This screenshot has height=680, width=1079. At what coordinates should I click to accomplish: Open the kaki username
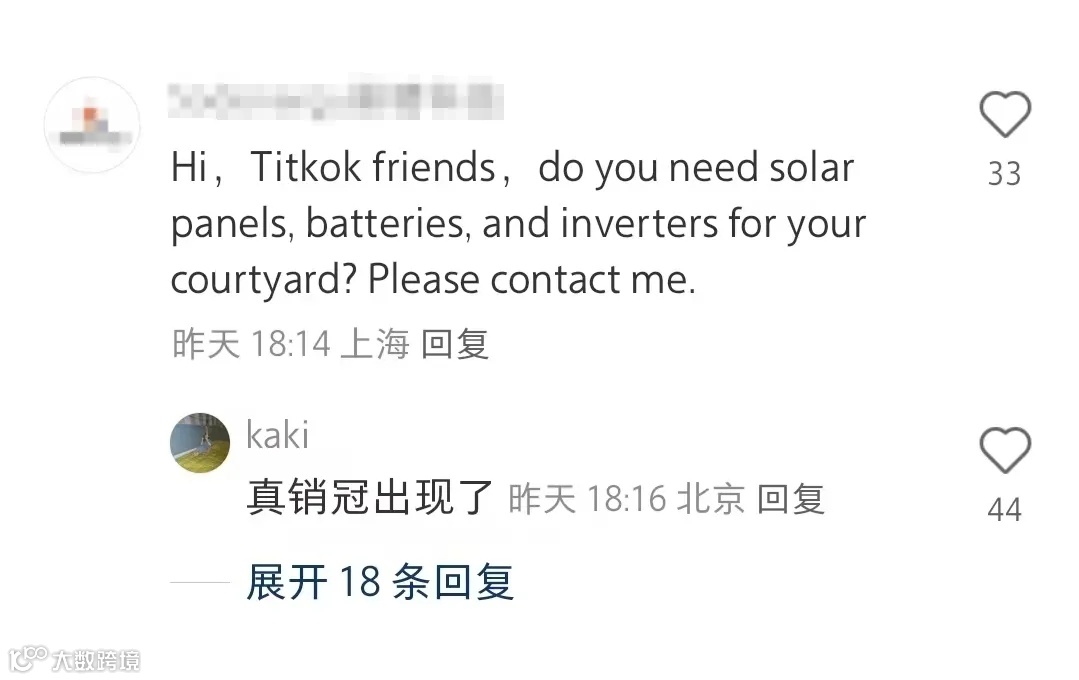point(277,435)
